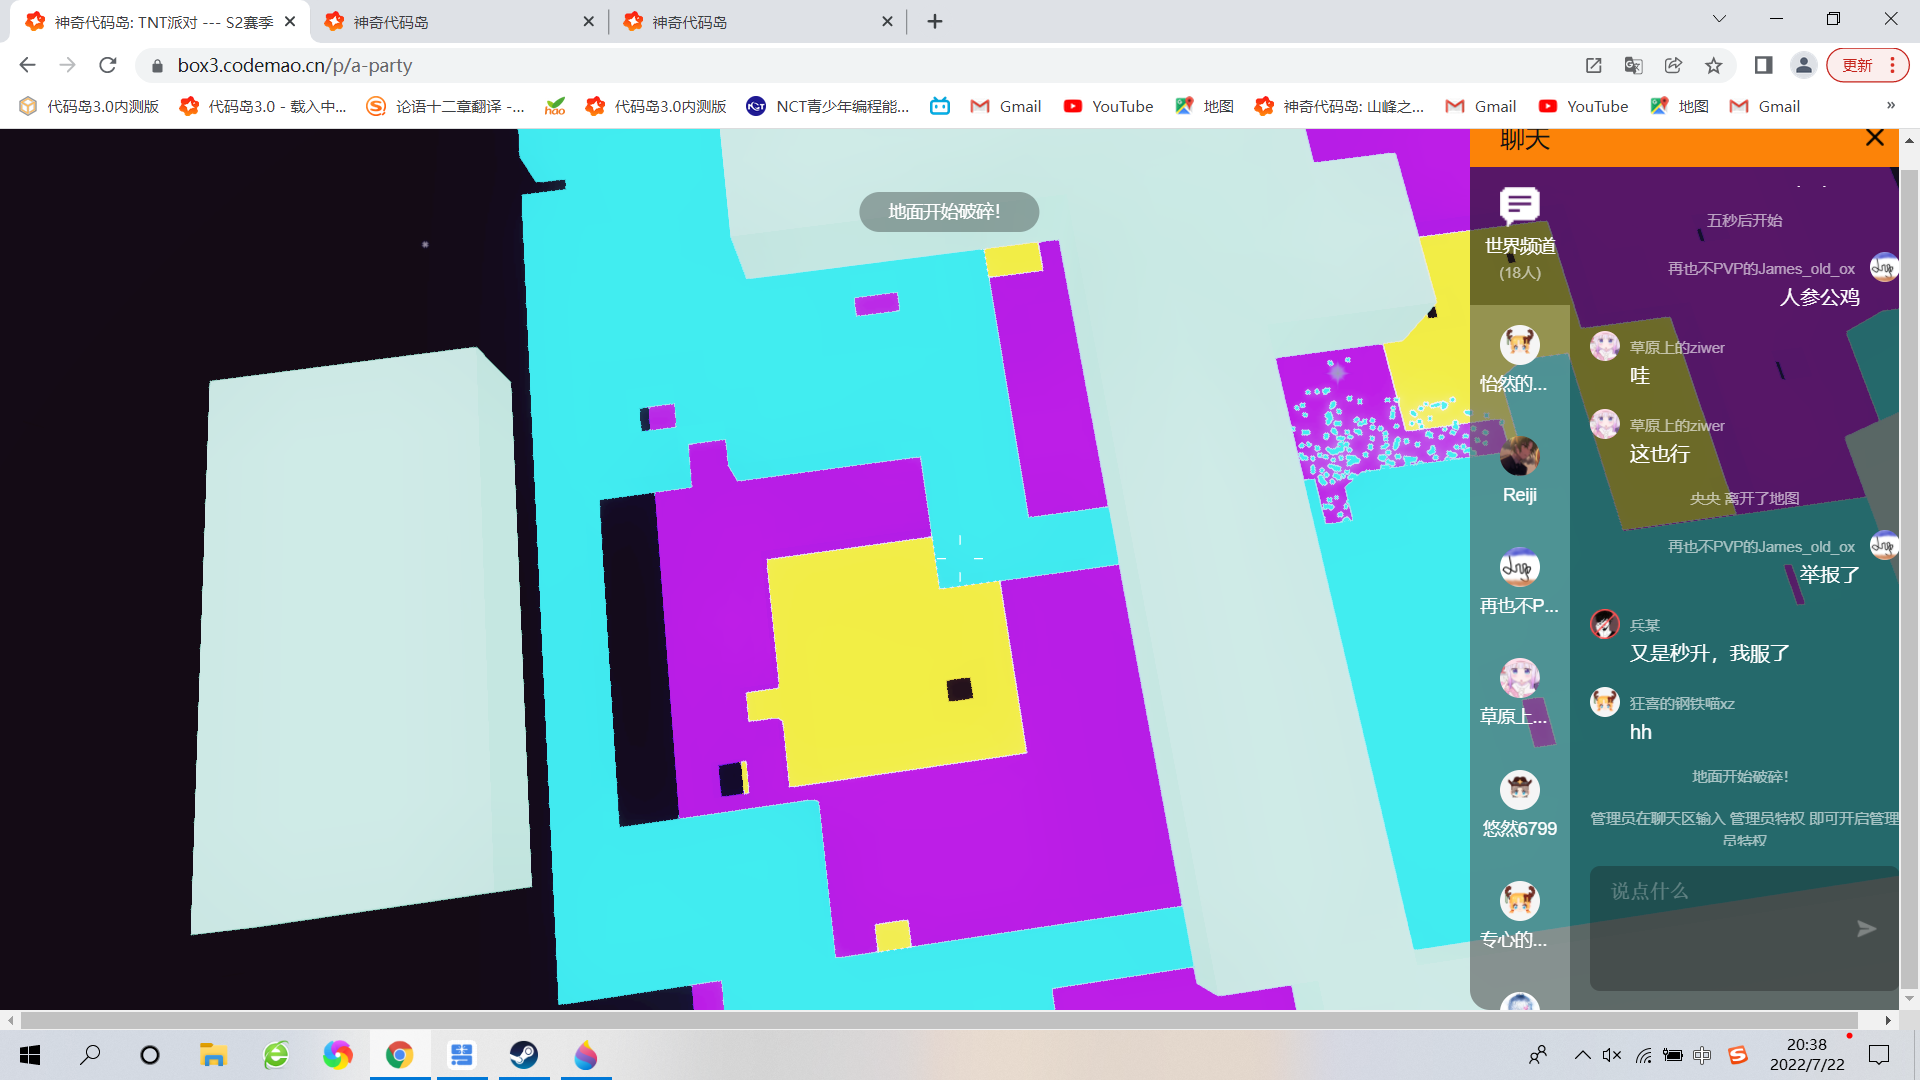Click the 兵某 user avatar in chat
The width and height of the screenshot is (1920, 1080).
point(1605,624)
